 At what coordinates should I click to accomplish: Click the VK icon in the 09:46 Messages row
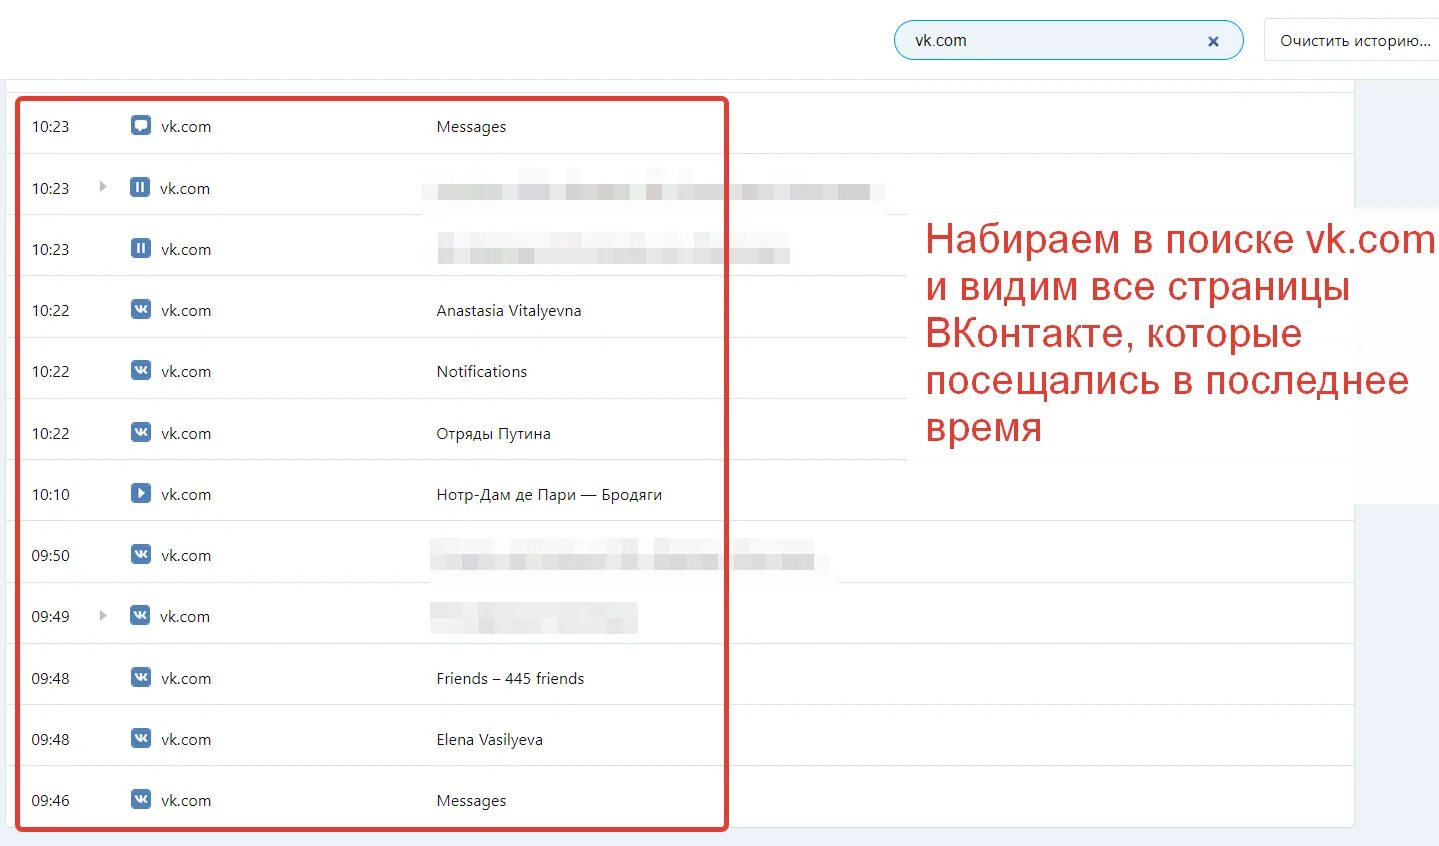(141, 799)
